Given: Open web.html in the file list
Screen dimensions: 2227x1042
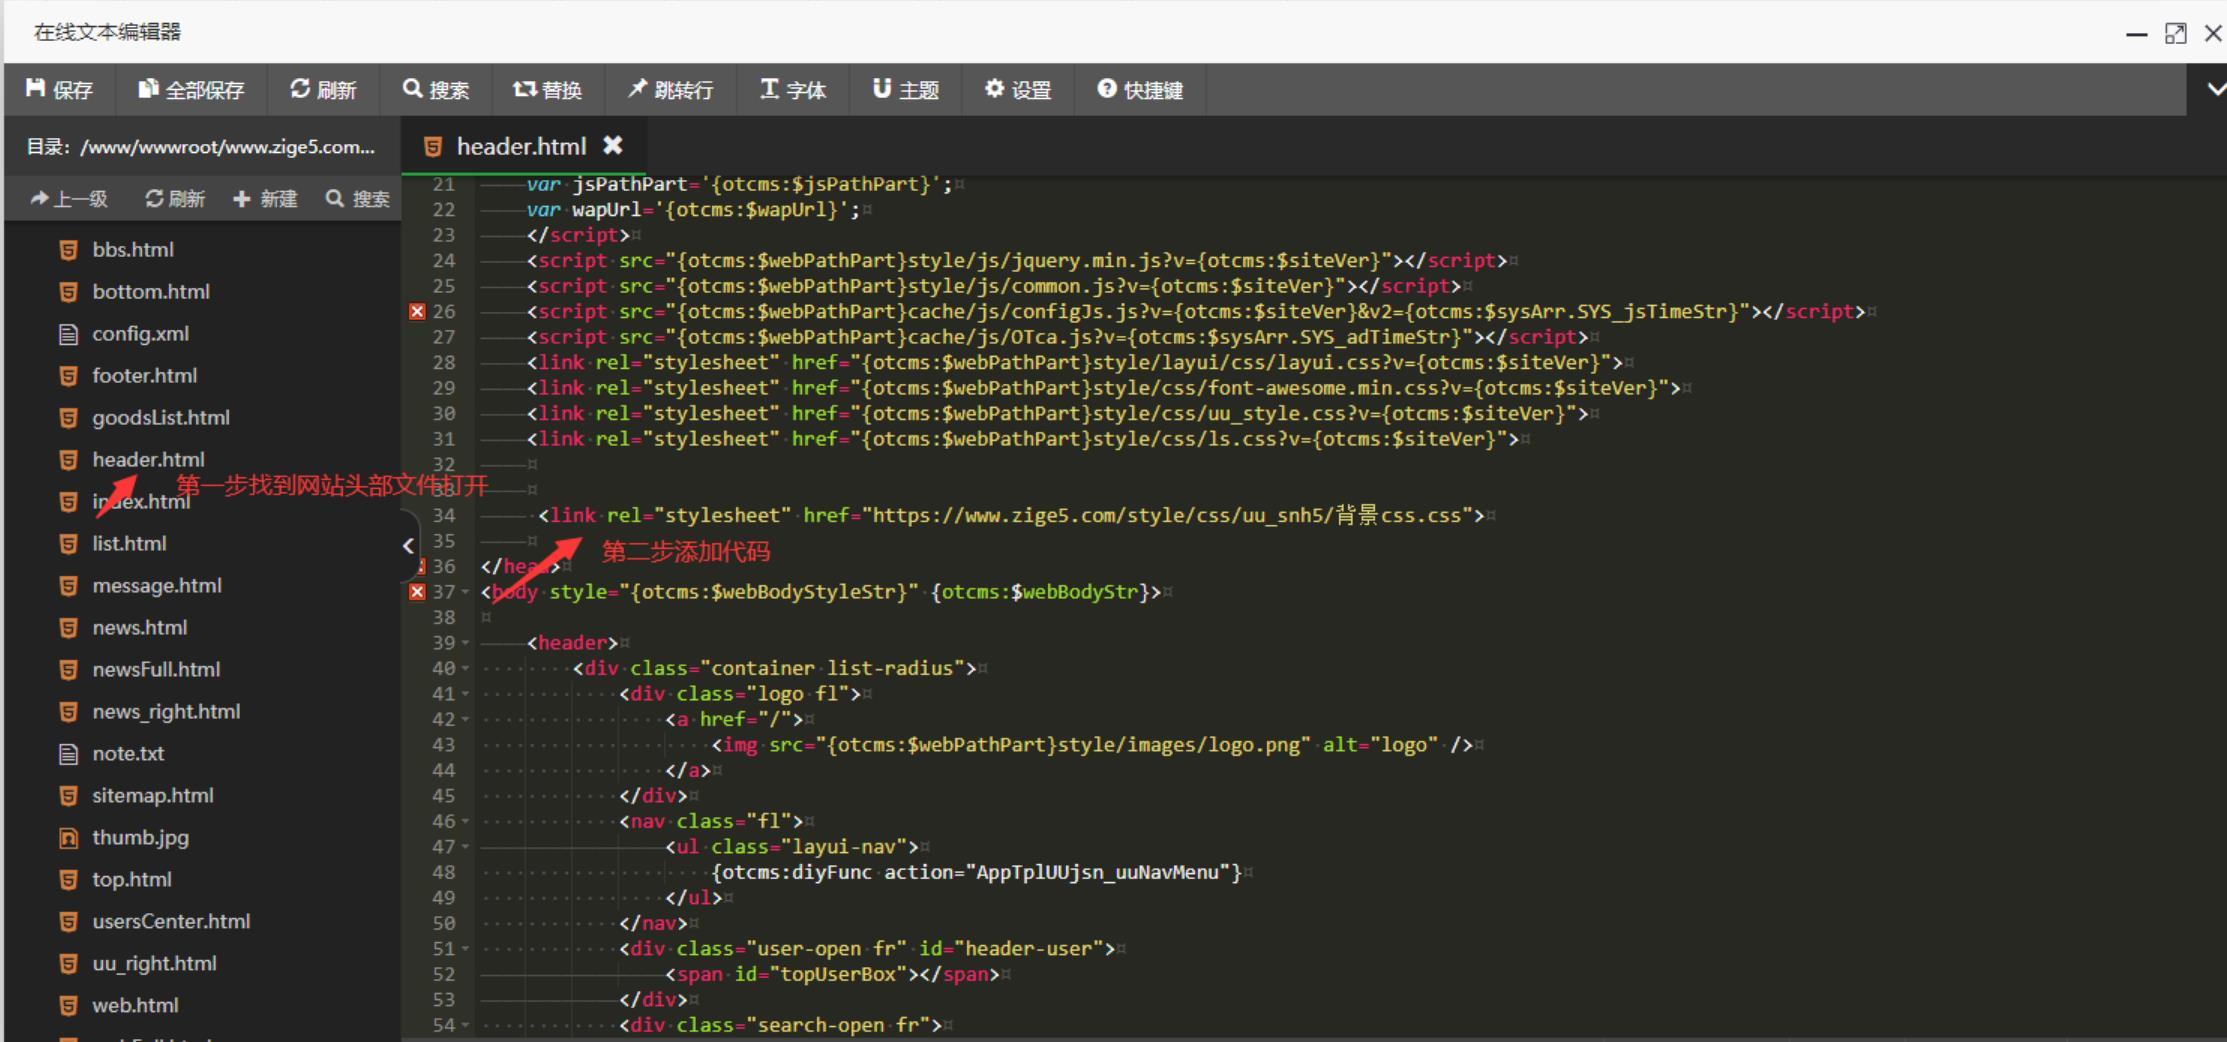Looking at the screenshot, I should [x=135, y=1005].
